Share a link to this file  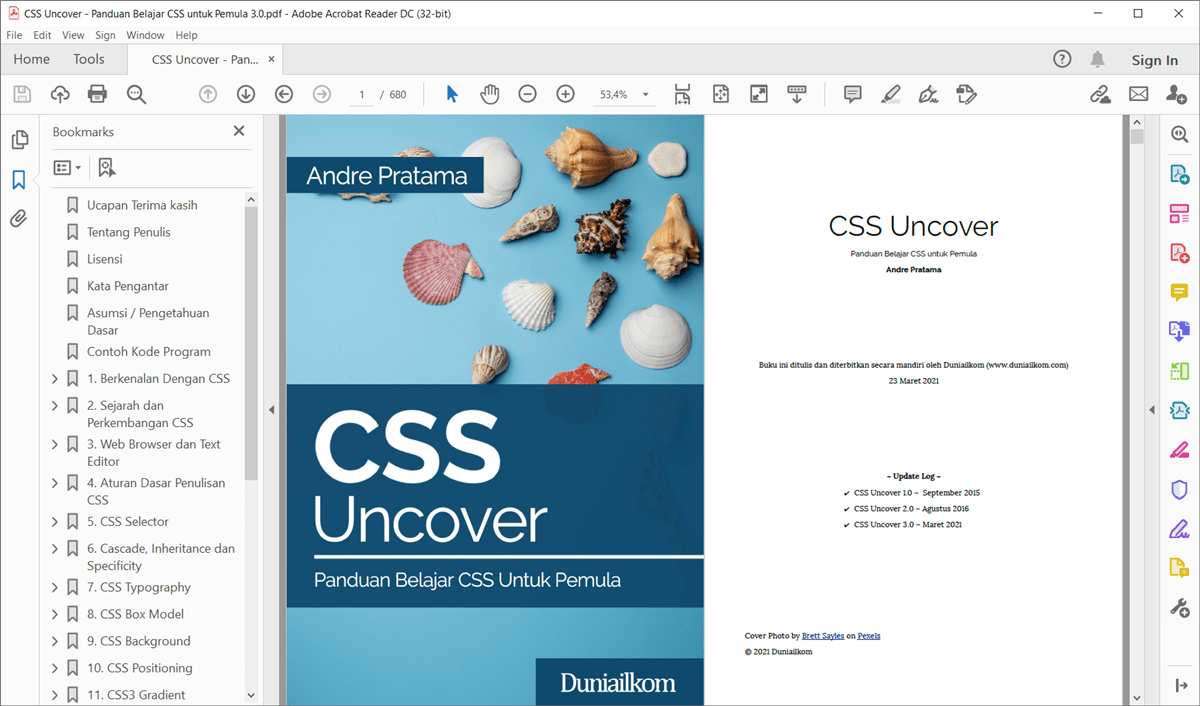point(1100,94)
